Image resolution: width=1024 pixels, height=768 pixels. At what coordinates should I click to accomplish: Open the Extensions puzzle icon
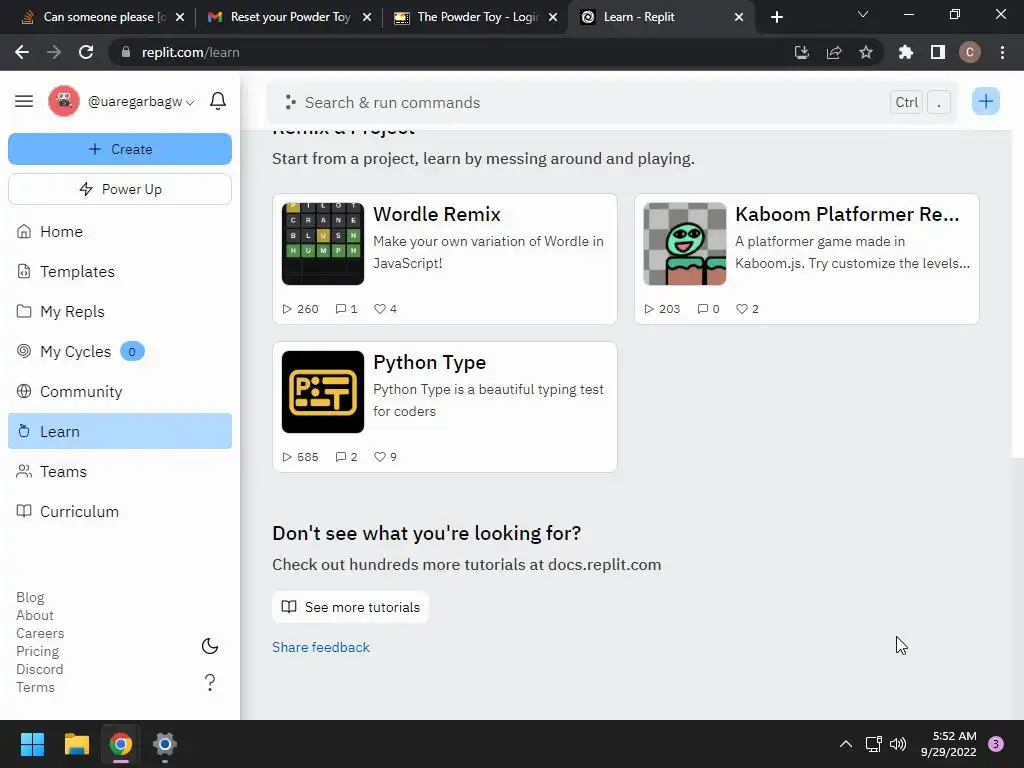pyautogui.click(x=906, y=52)
